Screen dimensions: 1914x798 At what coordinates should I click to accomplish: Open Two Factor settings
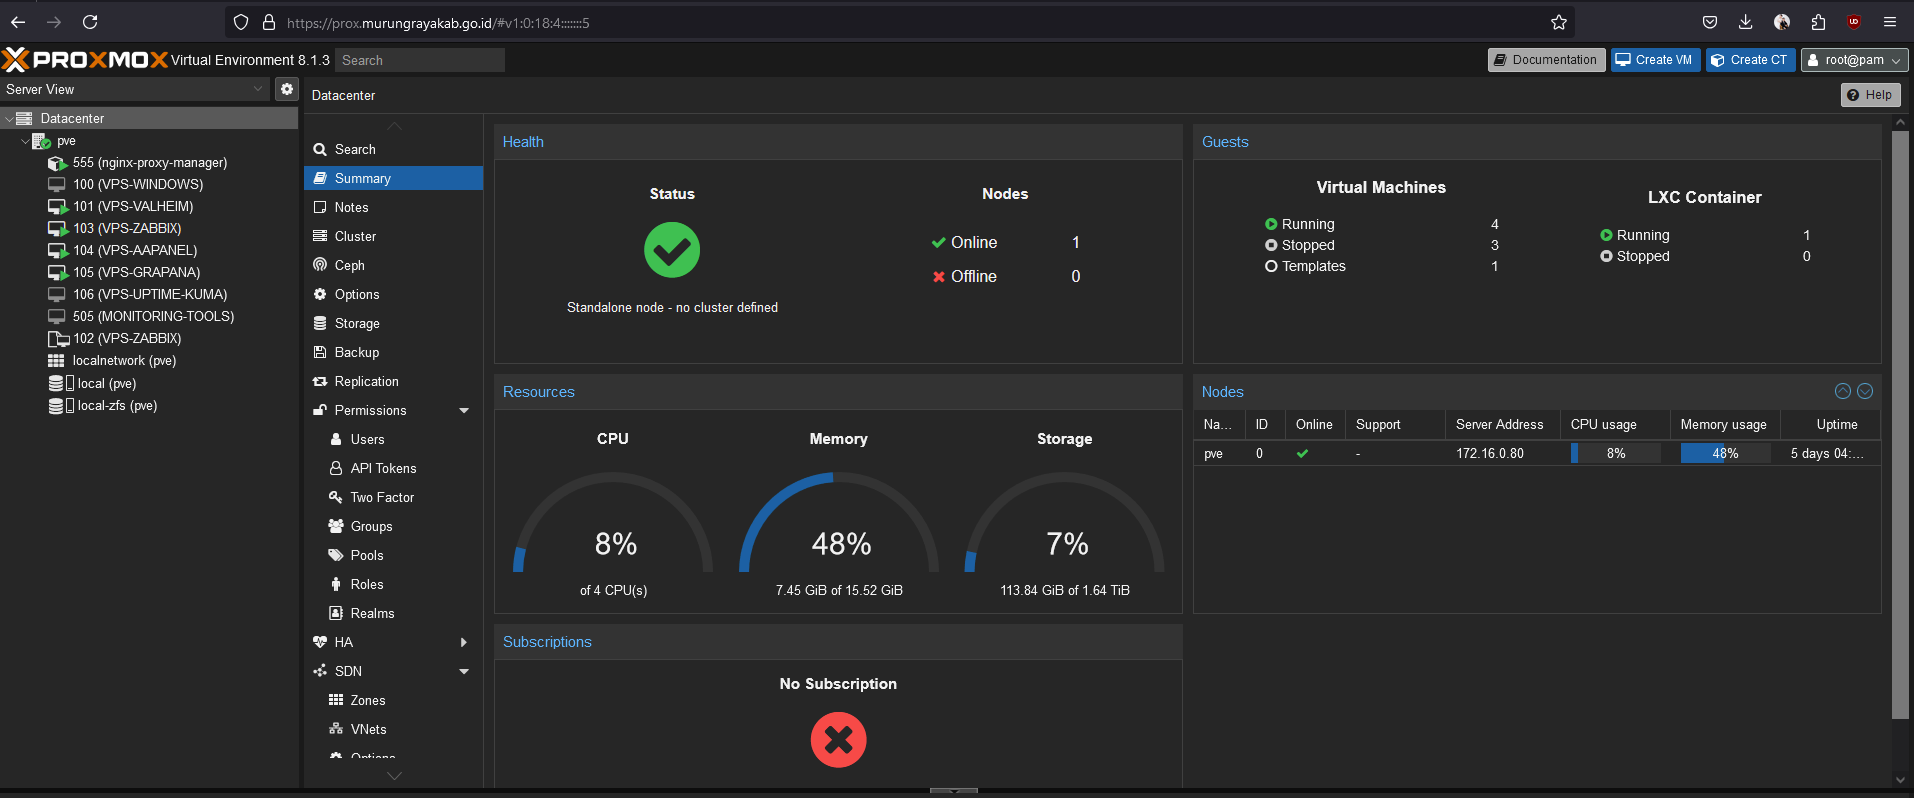393,497
